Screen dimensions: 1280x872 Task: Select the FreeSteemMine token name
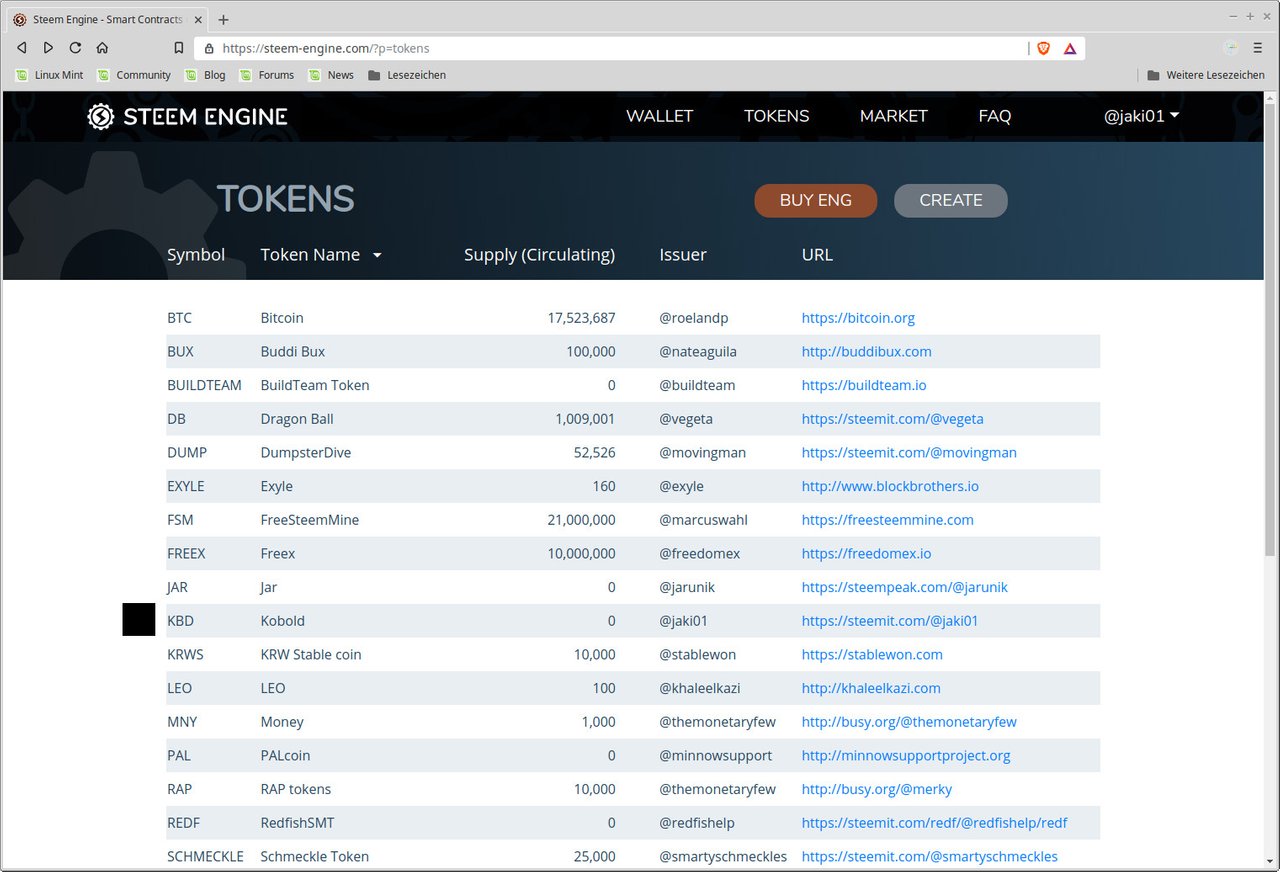coord(309,520)
